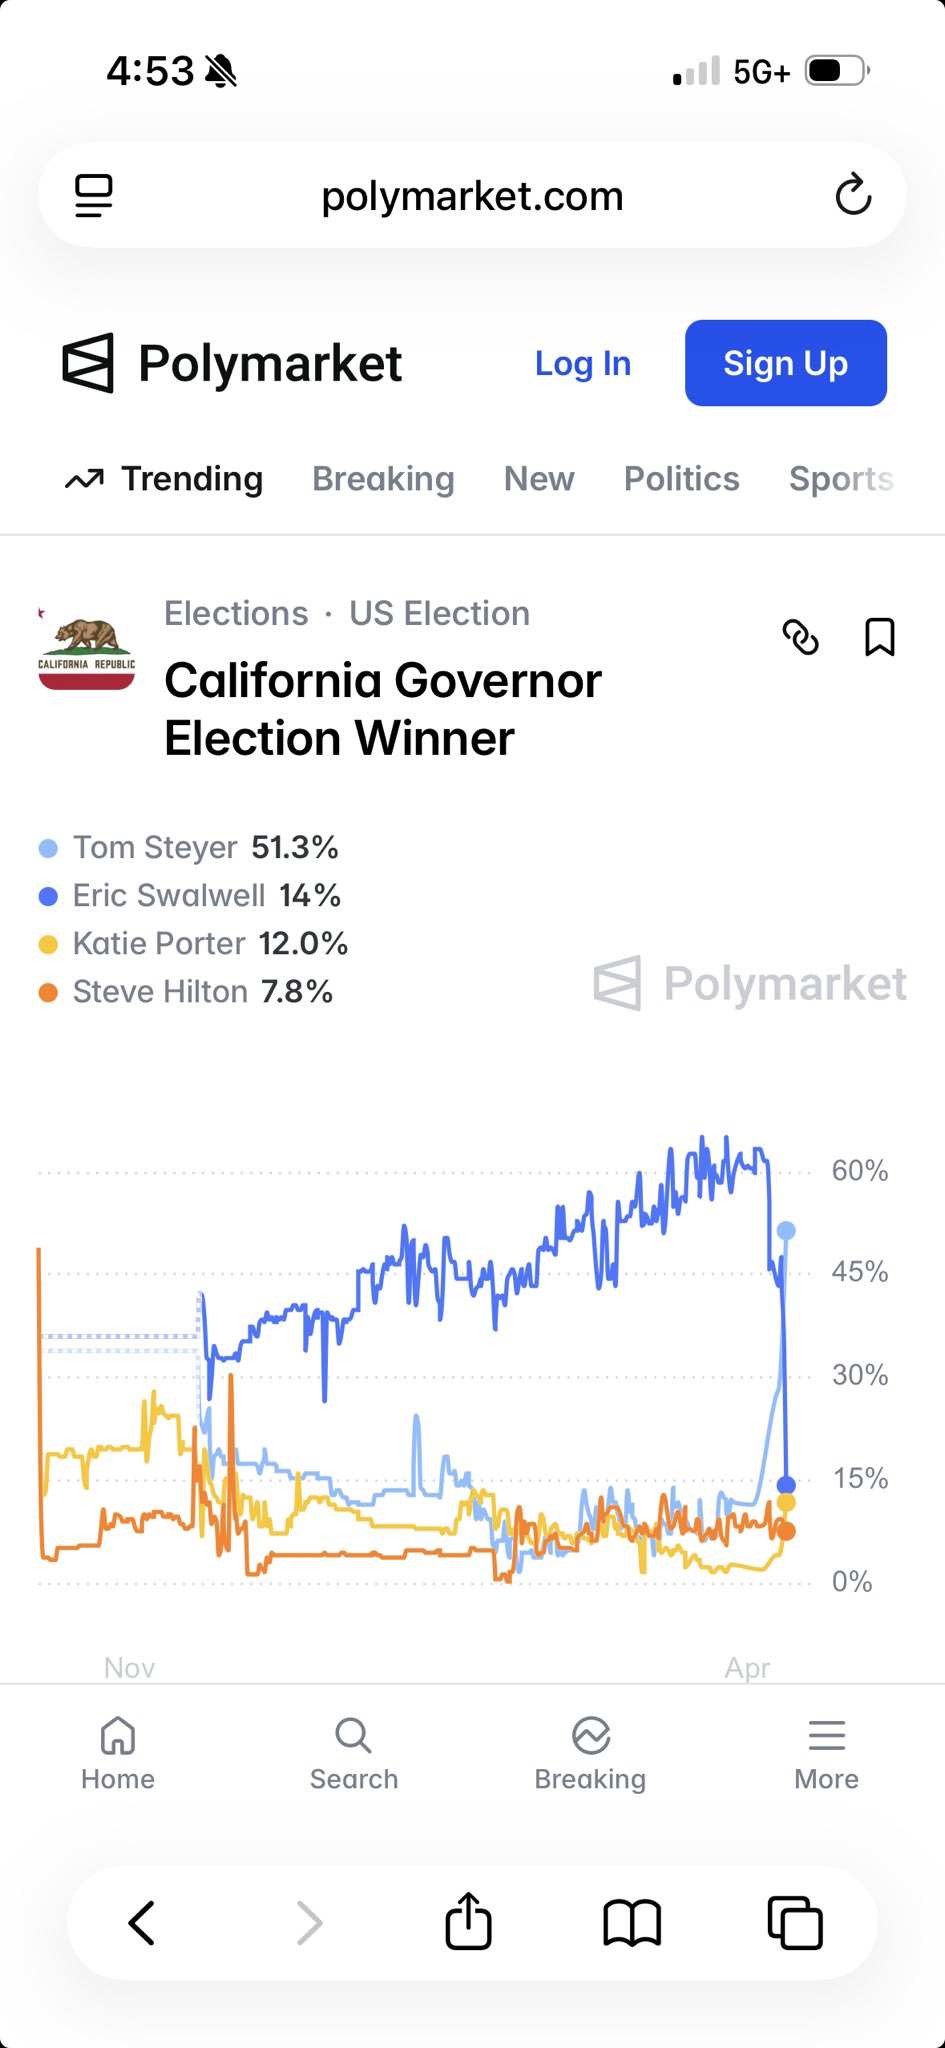Open the US Election category link
The width and height of the screenshot is (945, 2048).
pos(439,613)
